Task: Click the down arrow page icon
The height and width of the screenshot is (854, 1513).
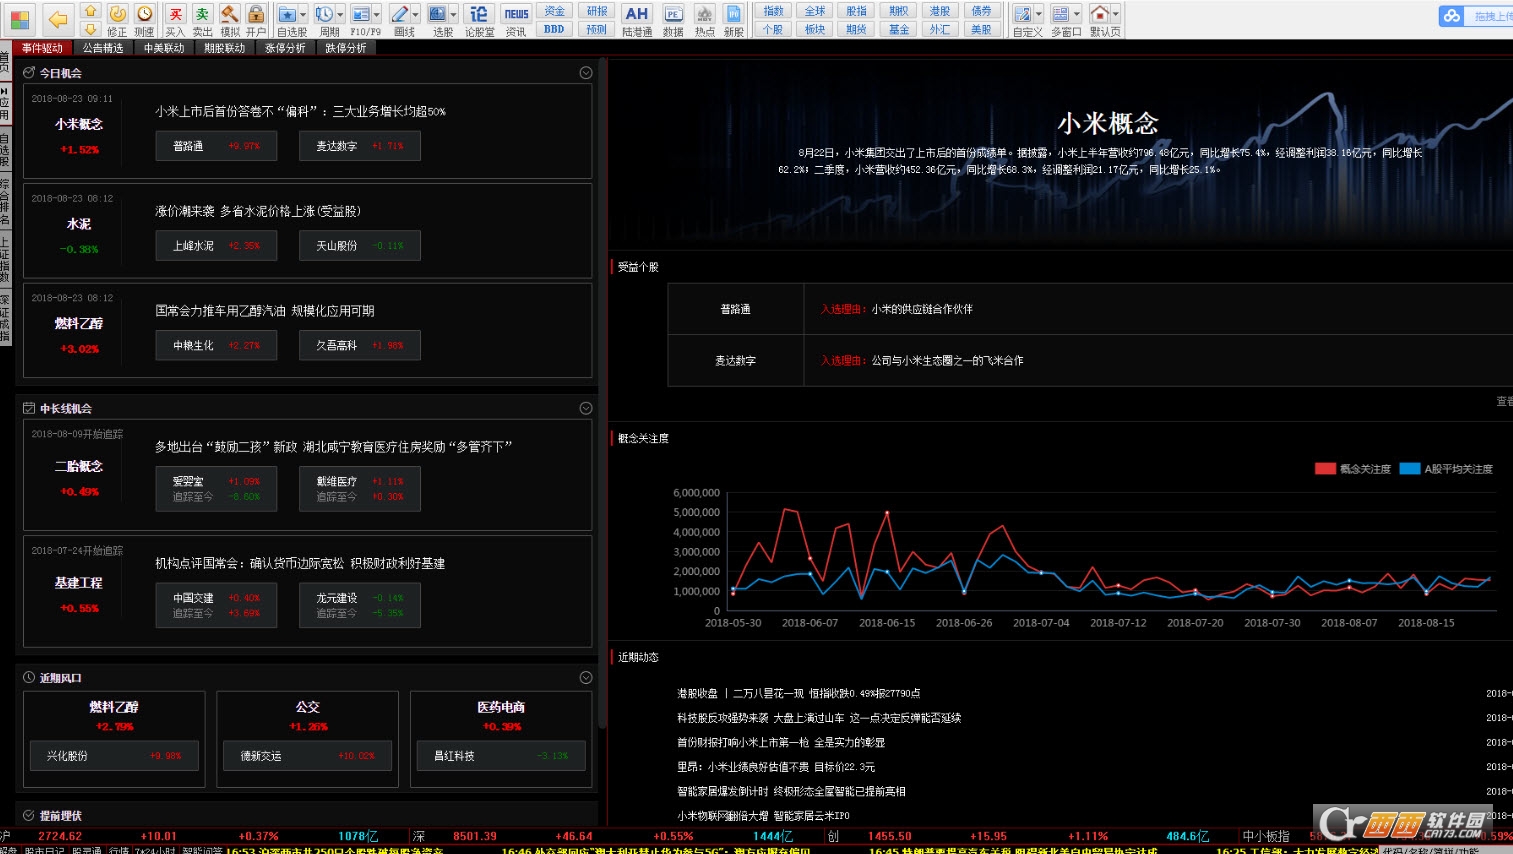Action: (x=90, y=29)
